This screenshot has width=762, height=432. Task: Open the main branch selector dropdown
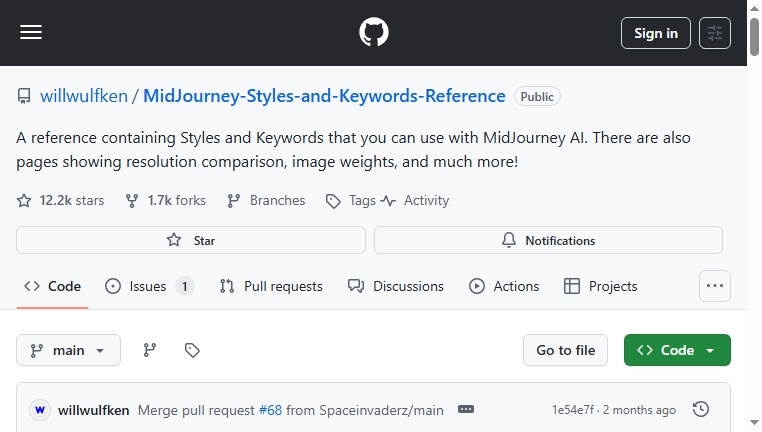coord(69,350)
